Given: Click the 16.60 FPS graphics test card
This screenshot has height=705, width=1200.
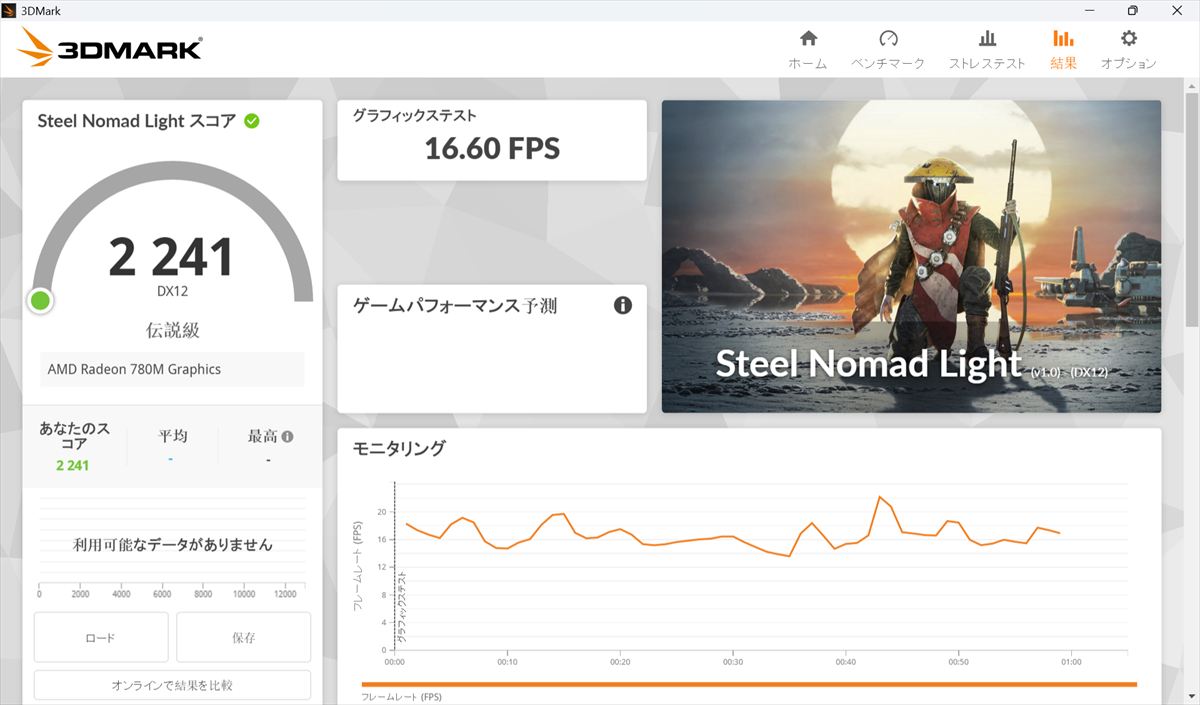Looking at the screenshot, I should (x=492, y=140).
